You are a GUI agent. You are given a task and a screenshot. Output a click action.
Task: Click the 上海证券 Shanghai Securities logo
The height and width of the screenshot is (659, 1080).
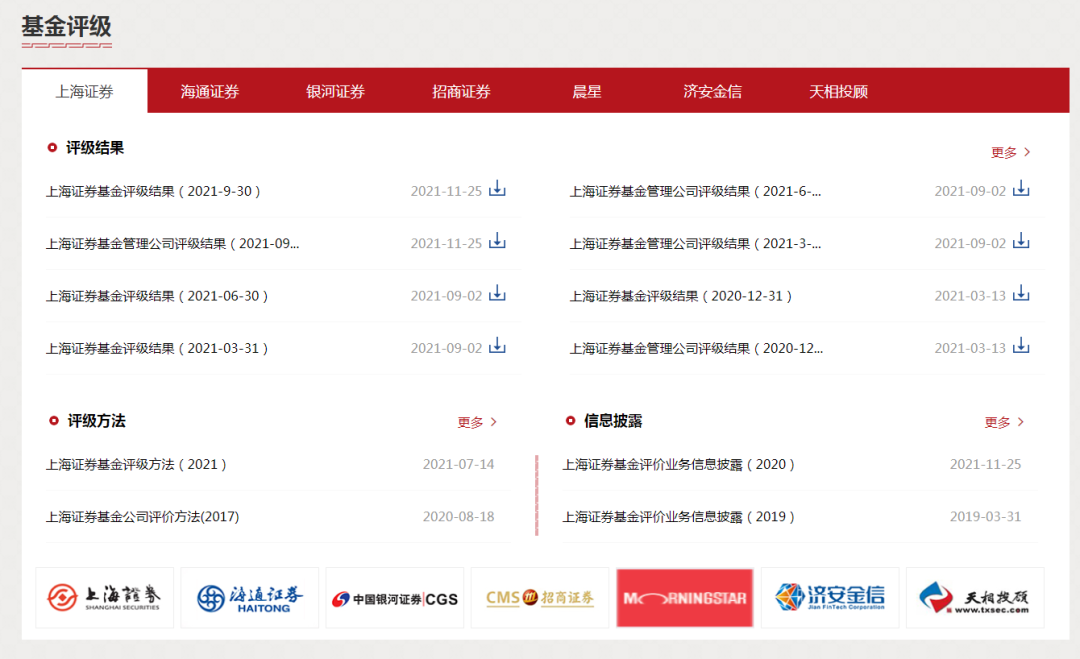[x=105, y=598]
